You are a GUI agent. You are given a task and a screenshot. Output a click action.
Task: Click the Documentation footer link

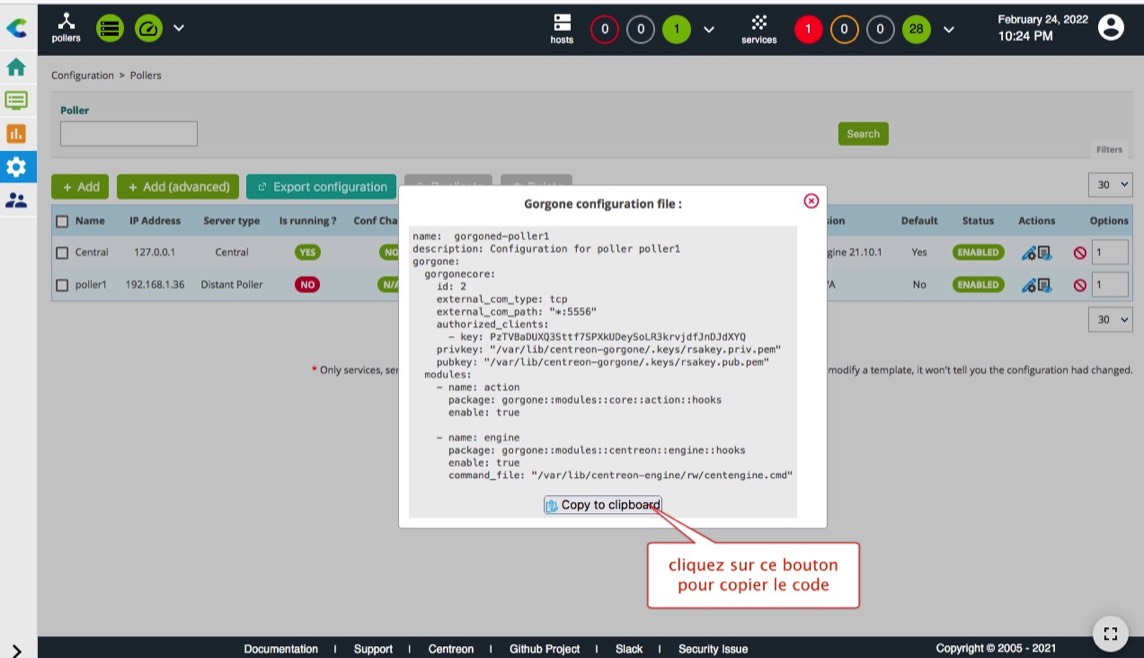coord(280,649)
